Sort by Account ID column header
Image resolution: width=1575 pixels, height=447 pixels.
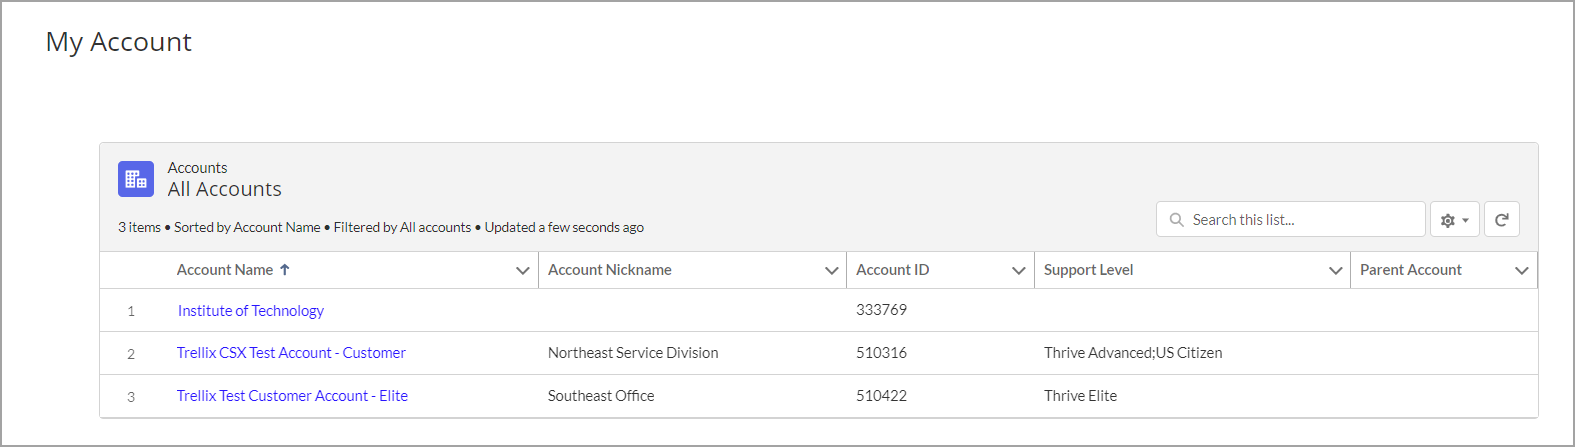pyautogui.click(x=893, y=270)
